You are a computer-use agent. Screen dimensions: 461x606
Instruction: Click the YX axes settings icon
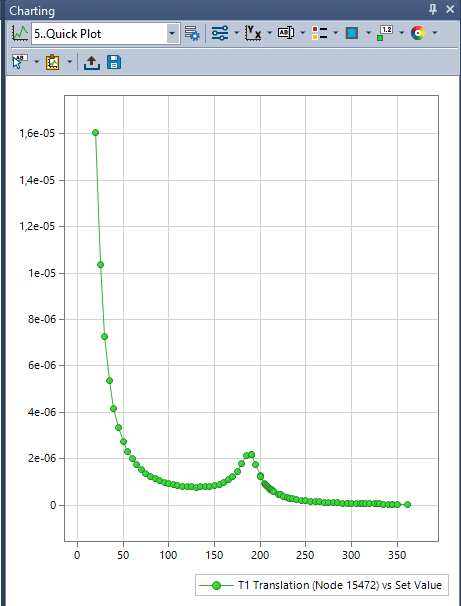[253, 33]
